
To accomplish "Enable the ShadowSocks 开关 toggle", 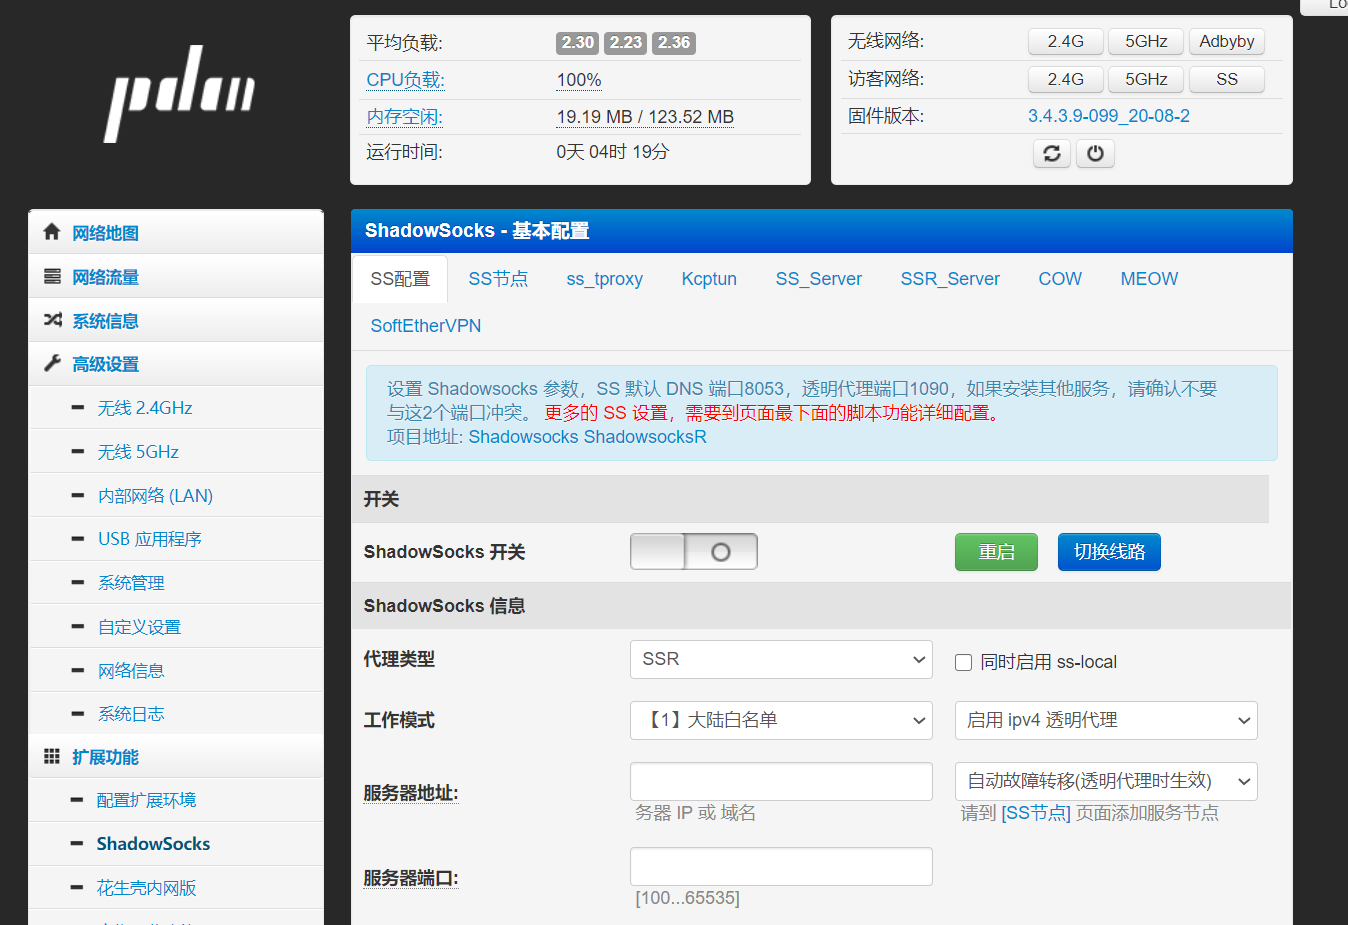I will tap(693, 551).
